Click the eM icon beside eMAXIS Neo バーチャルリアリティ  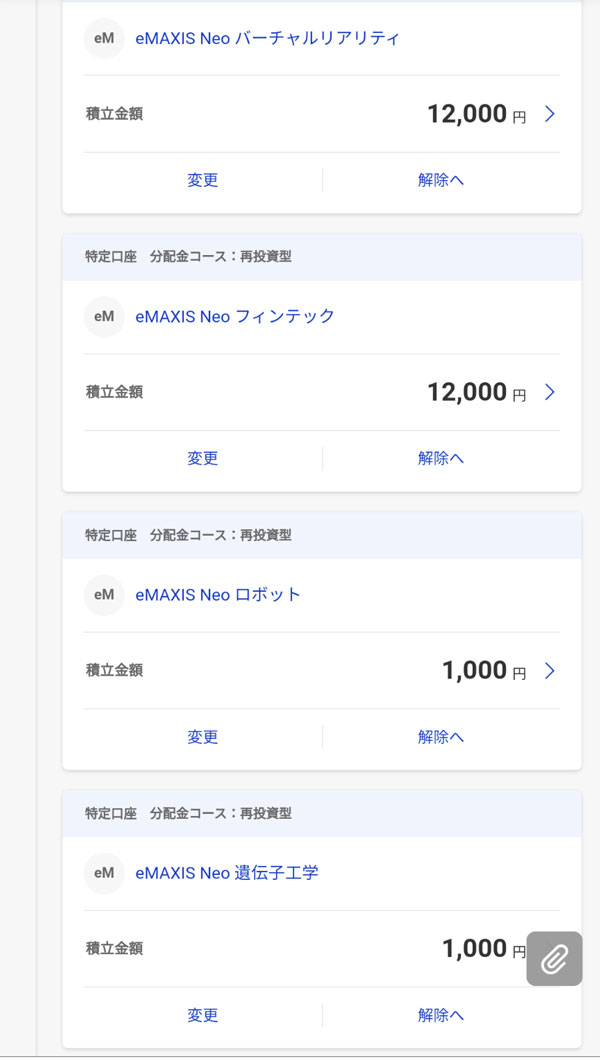coord(104,39)
